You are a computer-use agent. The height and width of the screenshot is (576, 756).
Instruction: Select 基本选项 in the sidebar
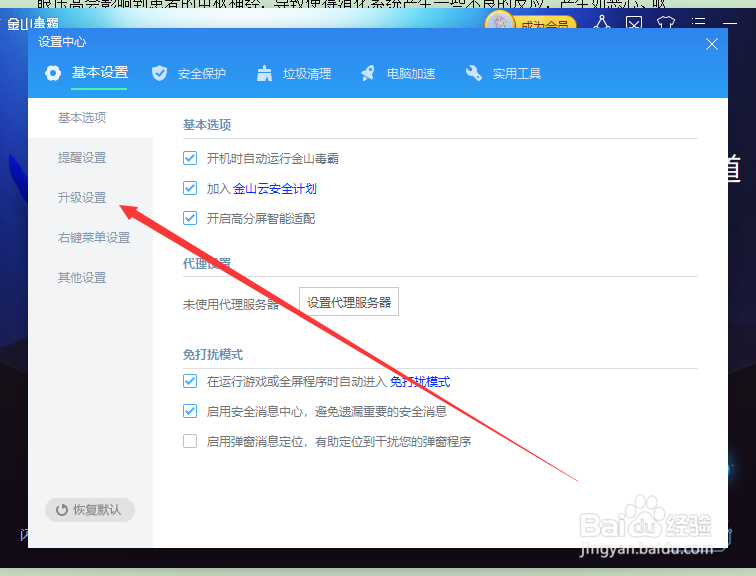[x=82, y=118]
